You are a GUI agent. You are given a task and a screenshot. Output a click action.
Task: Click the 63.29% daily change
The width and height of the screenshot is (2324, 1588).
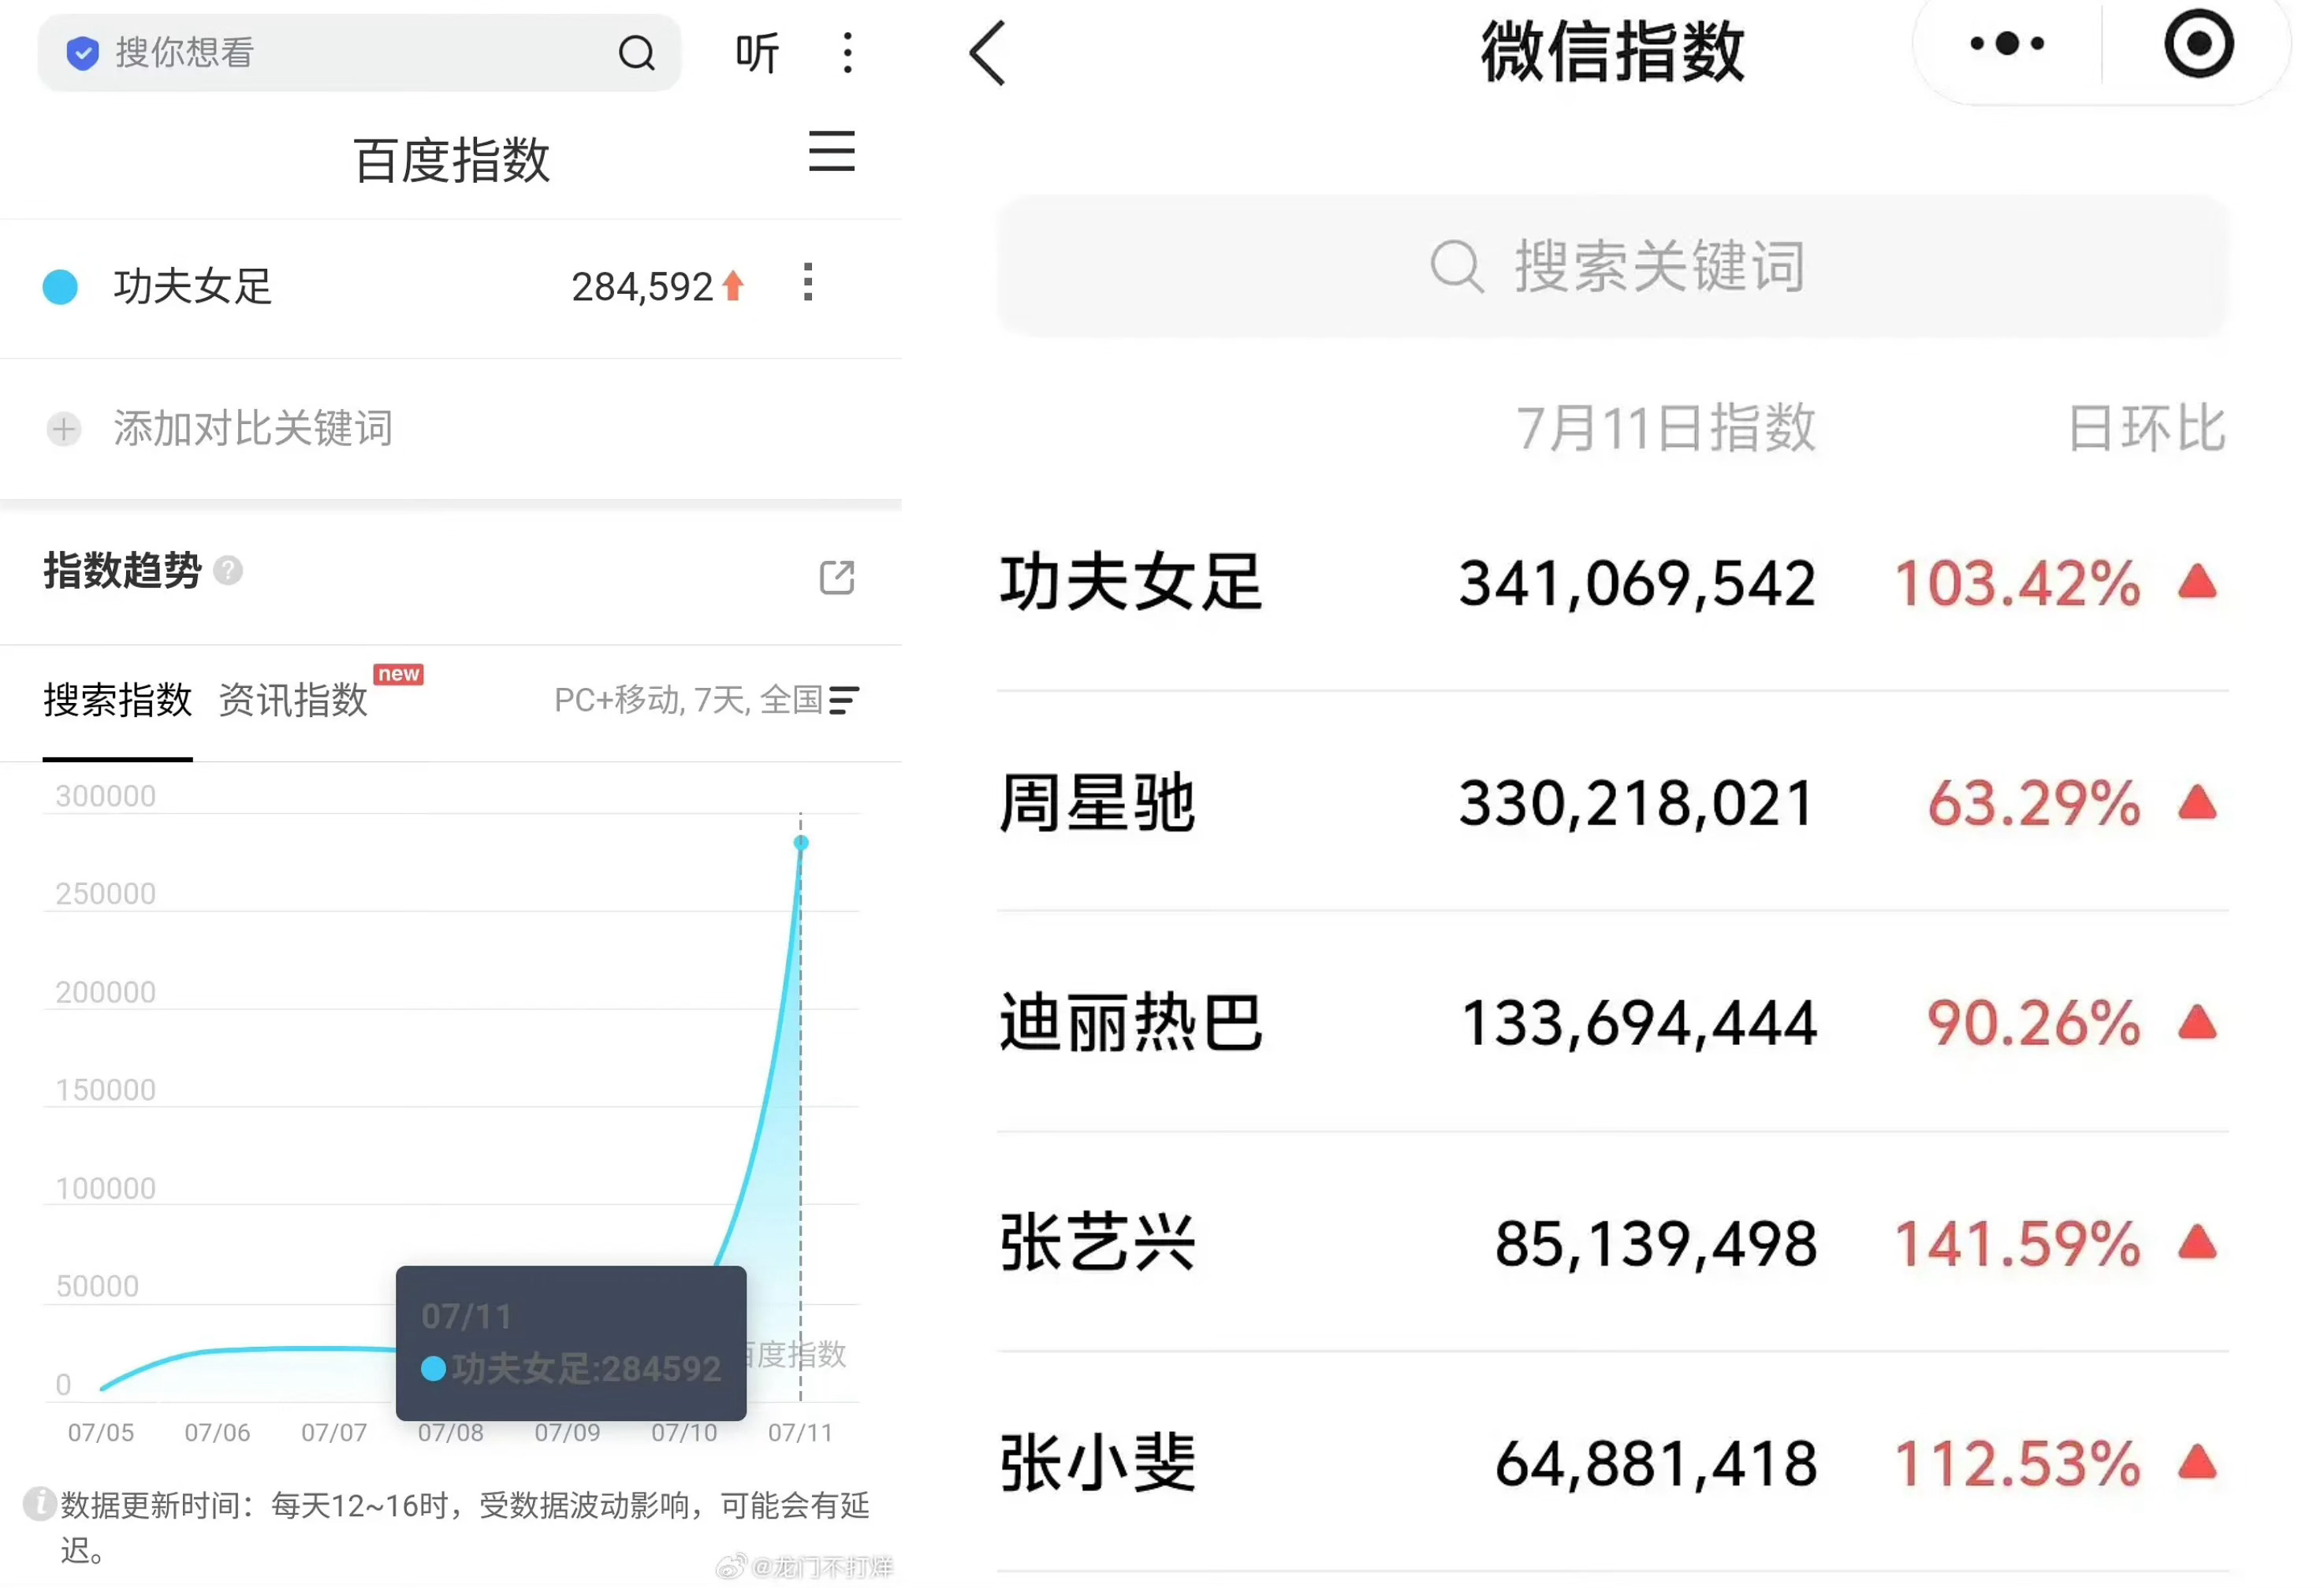tap(2034, 804)
